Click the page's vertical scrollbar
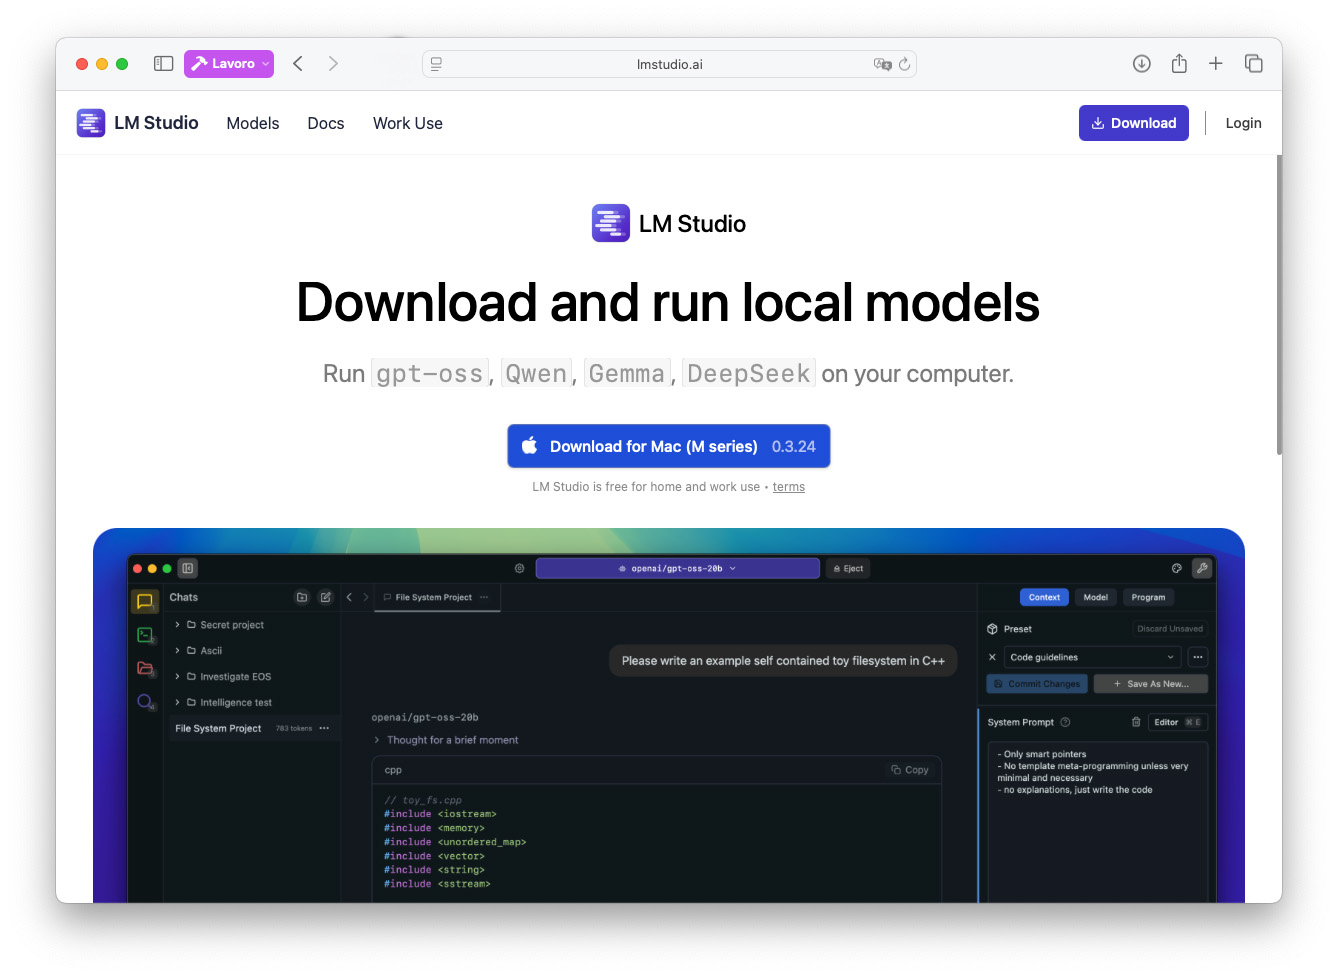Viewport: 1338px width, 977px height. point(1278,305)
